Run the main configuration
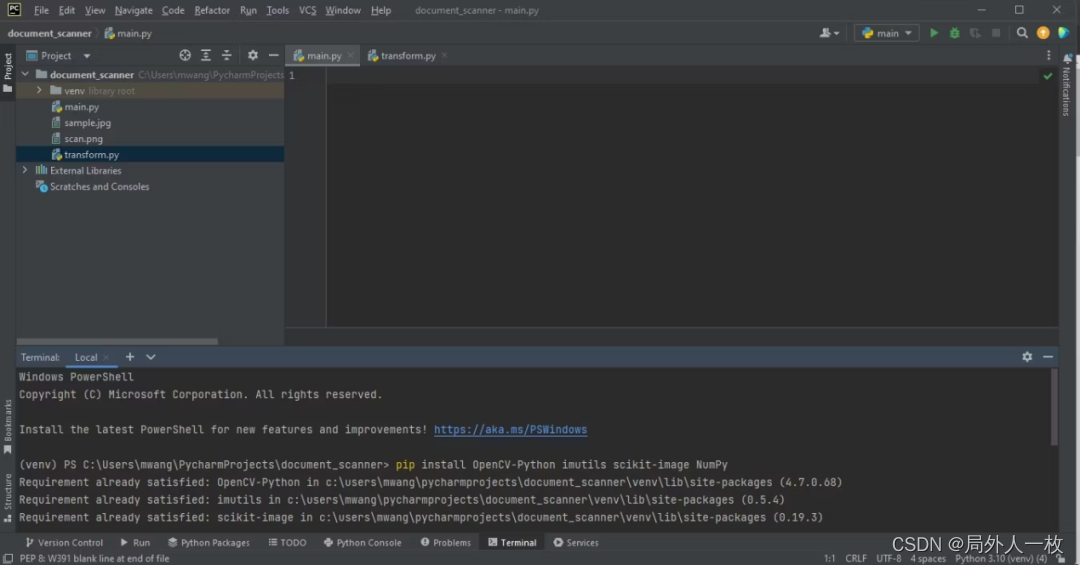 [933, 33]
